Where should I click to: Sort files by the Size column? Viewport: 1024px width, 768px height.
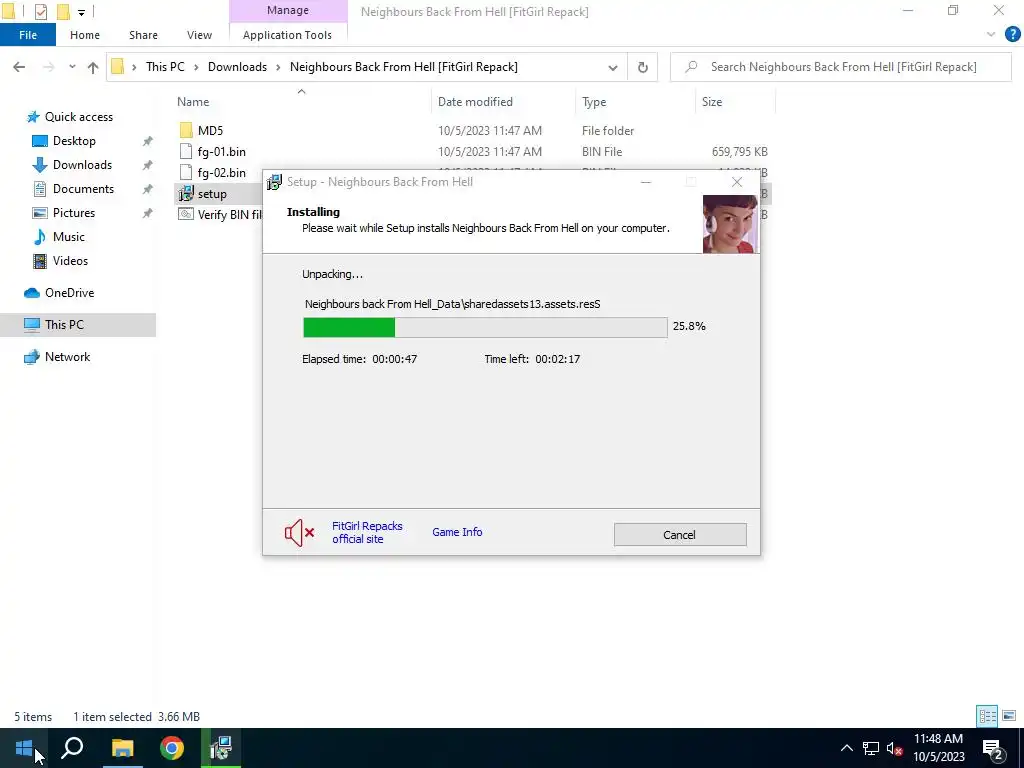coord(712,102)
